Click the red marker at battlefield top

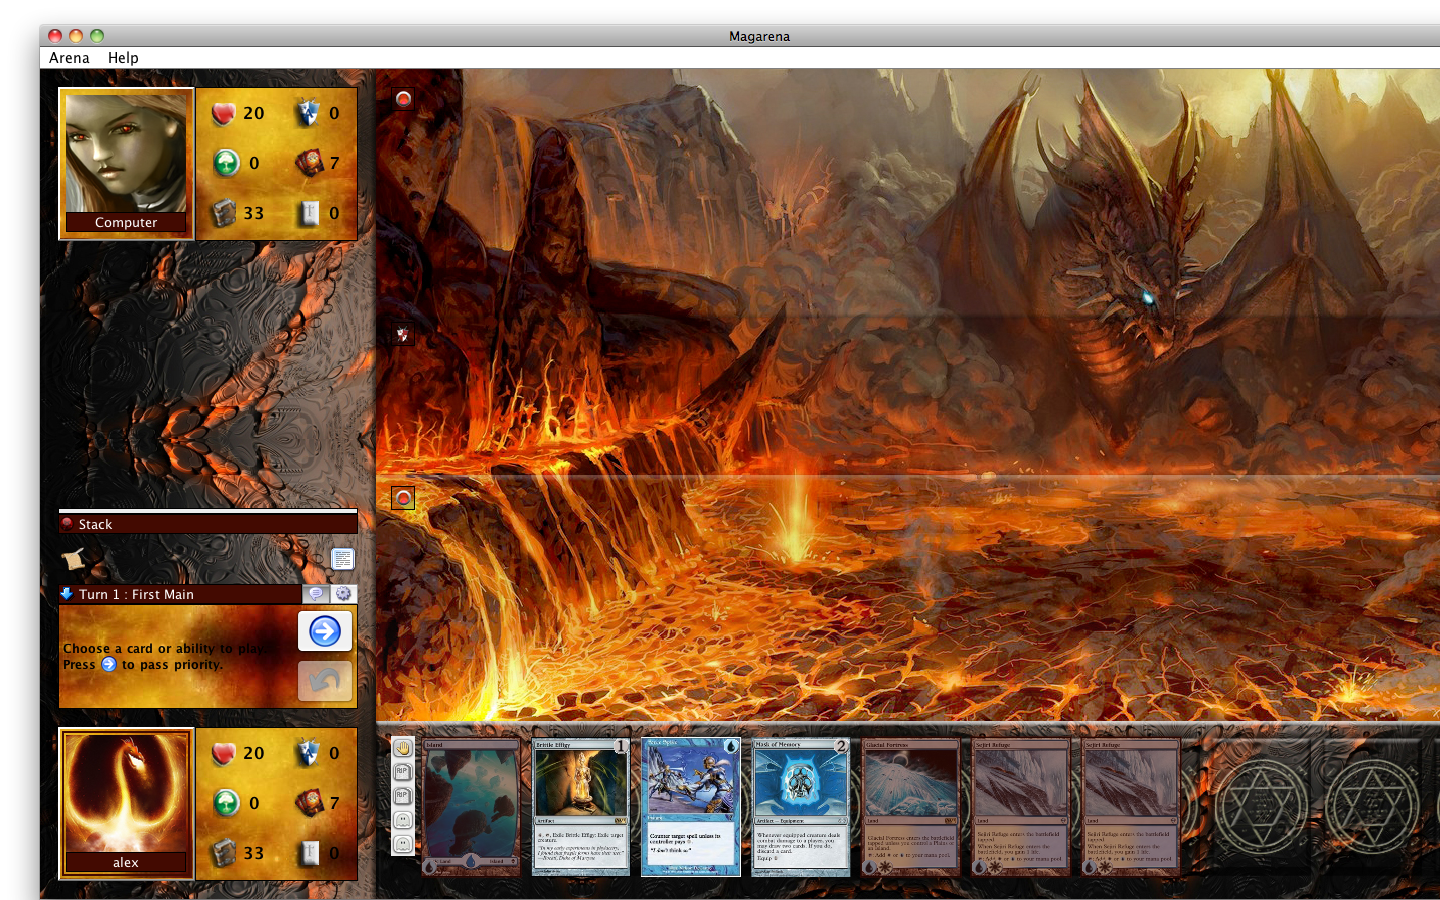pos(404,98)
